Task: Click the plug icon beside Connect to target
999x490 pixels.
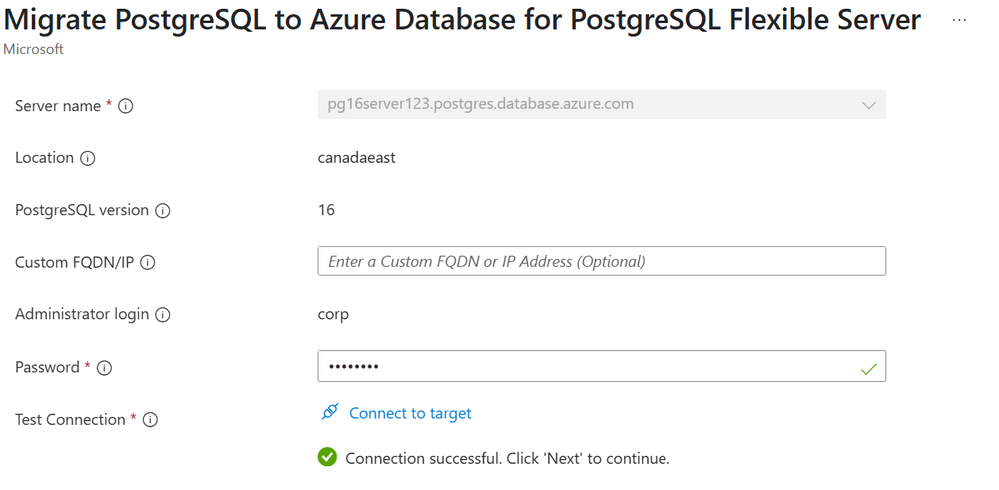Action: (x=331, y=413)
